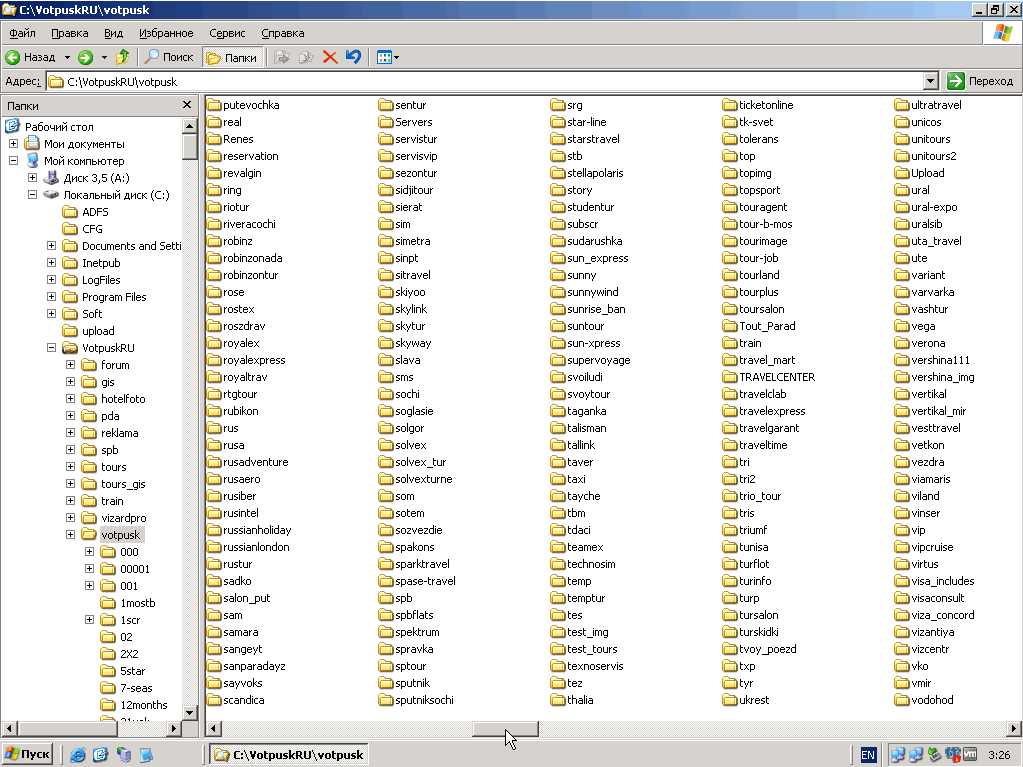
Task: Select the visa_includes folder icon
Action: (x=902, y=581)
